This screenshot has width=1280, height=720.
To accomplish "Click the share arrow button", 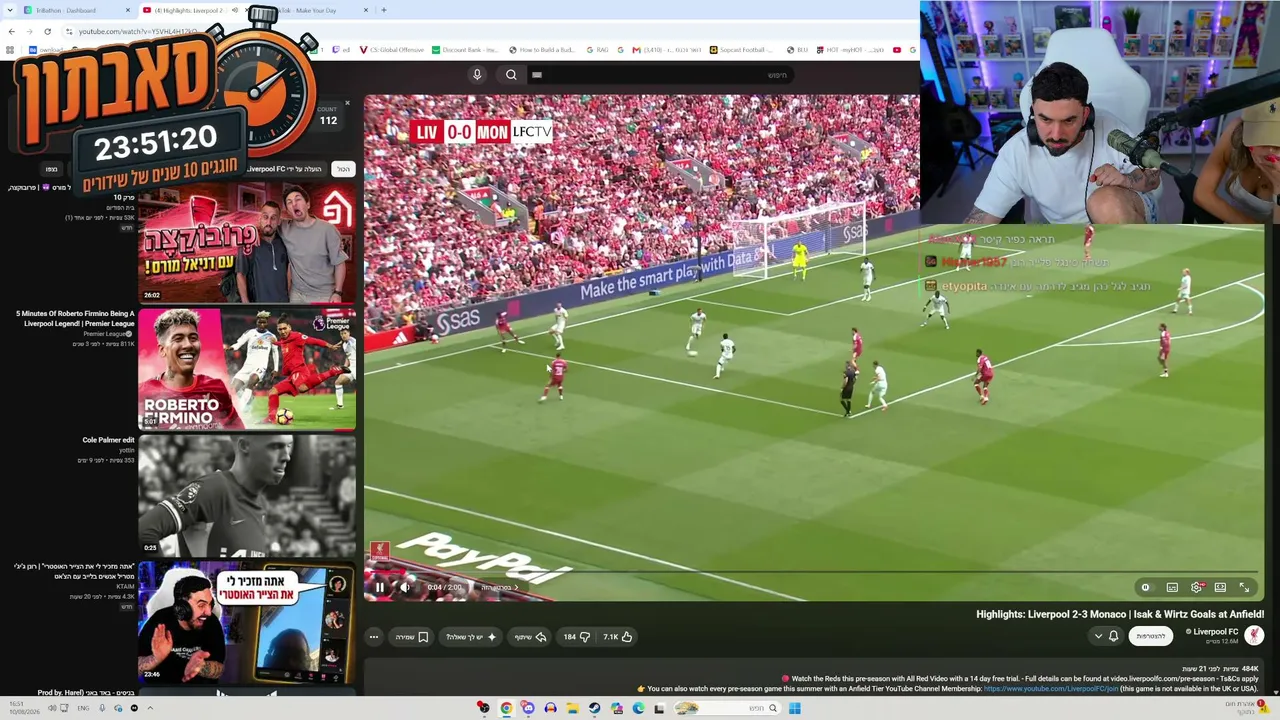I will (530, 637).
